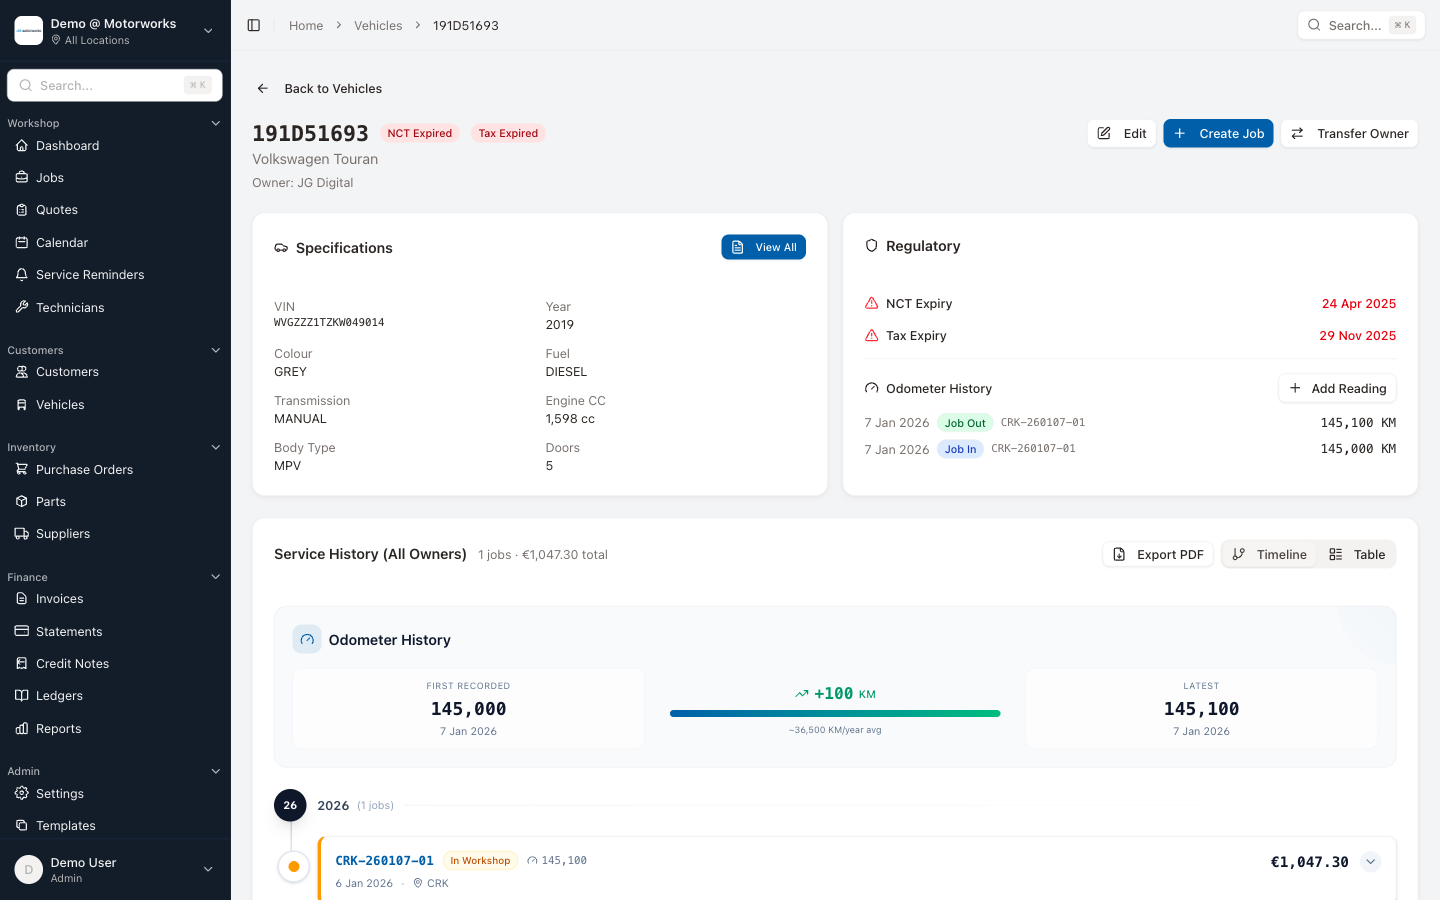This screenshot has width=1440, height=900.
Task: Click the back arrow to Vehicles
Action: click(x=263, y=89)
